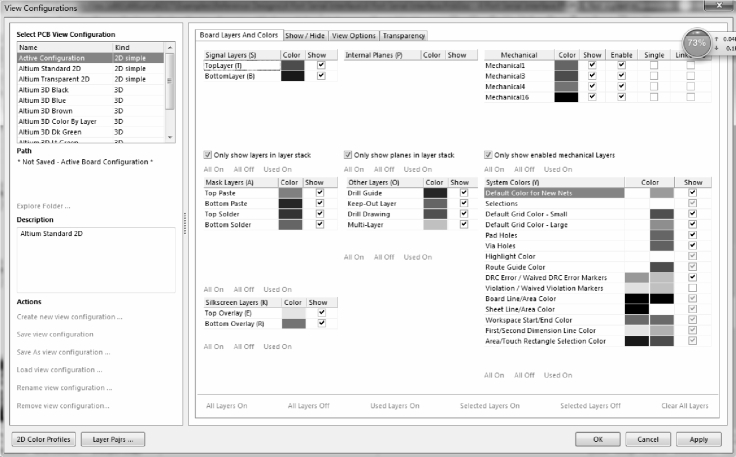This screenshot has width=736, height=457.
Task: Click Remove view configuration link
Action: [63, 406]
